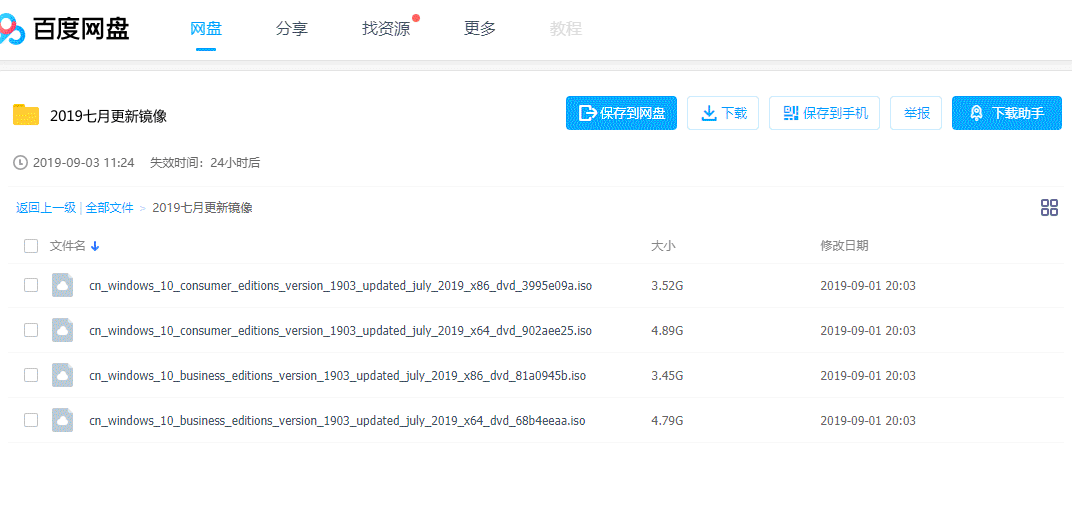Sort by the 大小 column header
The width and height of the screenshot is (1072, 532).
point(663,246)
